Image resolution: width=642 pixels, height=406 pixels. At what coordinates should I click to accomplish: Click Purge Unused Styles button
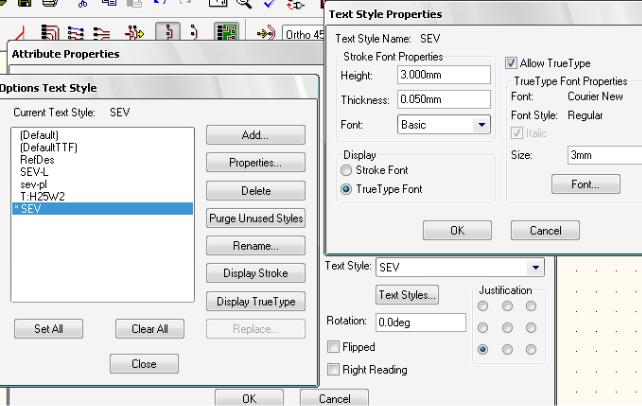pos(255,218)
